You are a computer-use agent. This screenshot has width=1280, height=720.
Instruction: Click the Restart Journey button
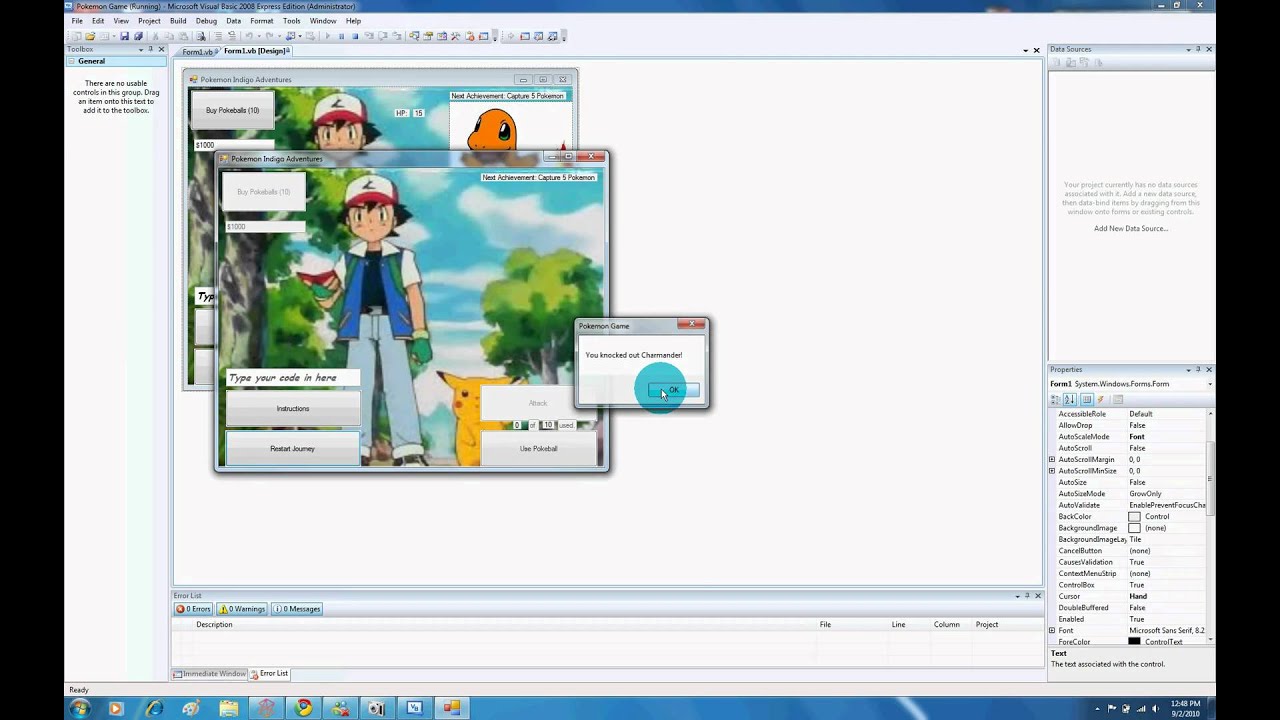pyautogui.click(x=292, y=448)
